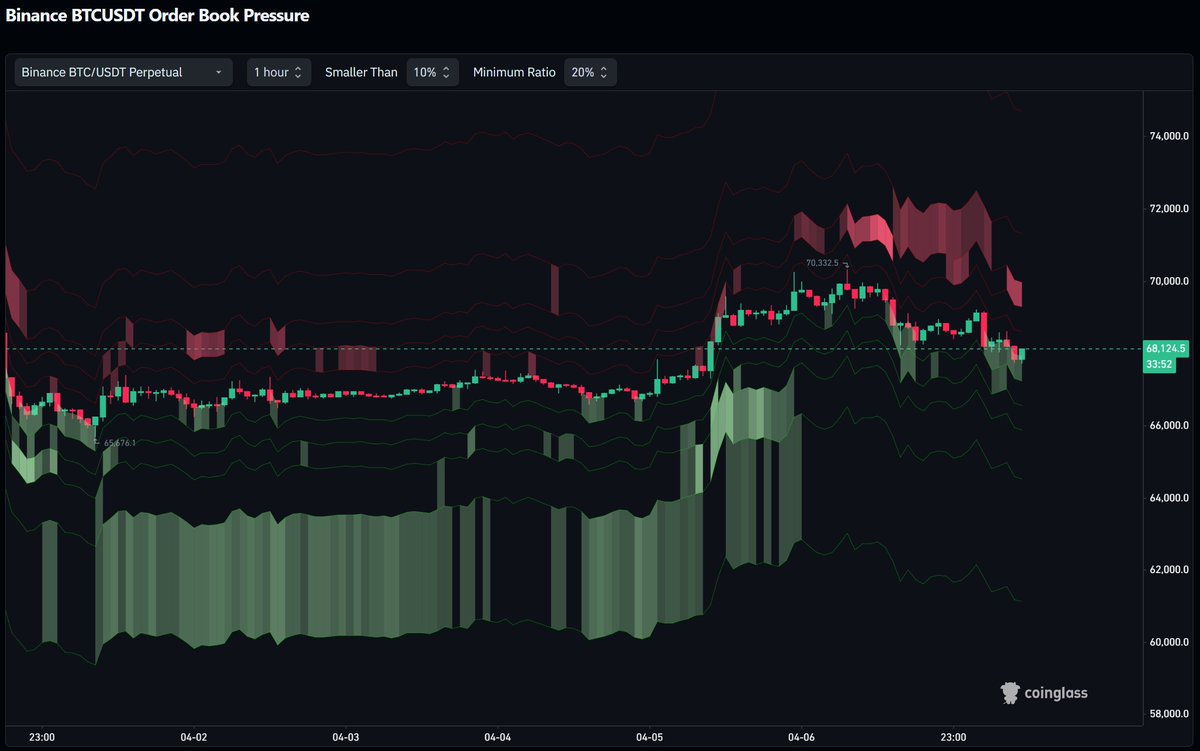The width and height of the screenshot is (1200, 751).
Task: Click the 33:52 countdown label
Action: (x=1160, y=364)
